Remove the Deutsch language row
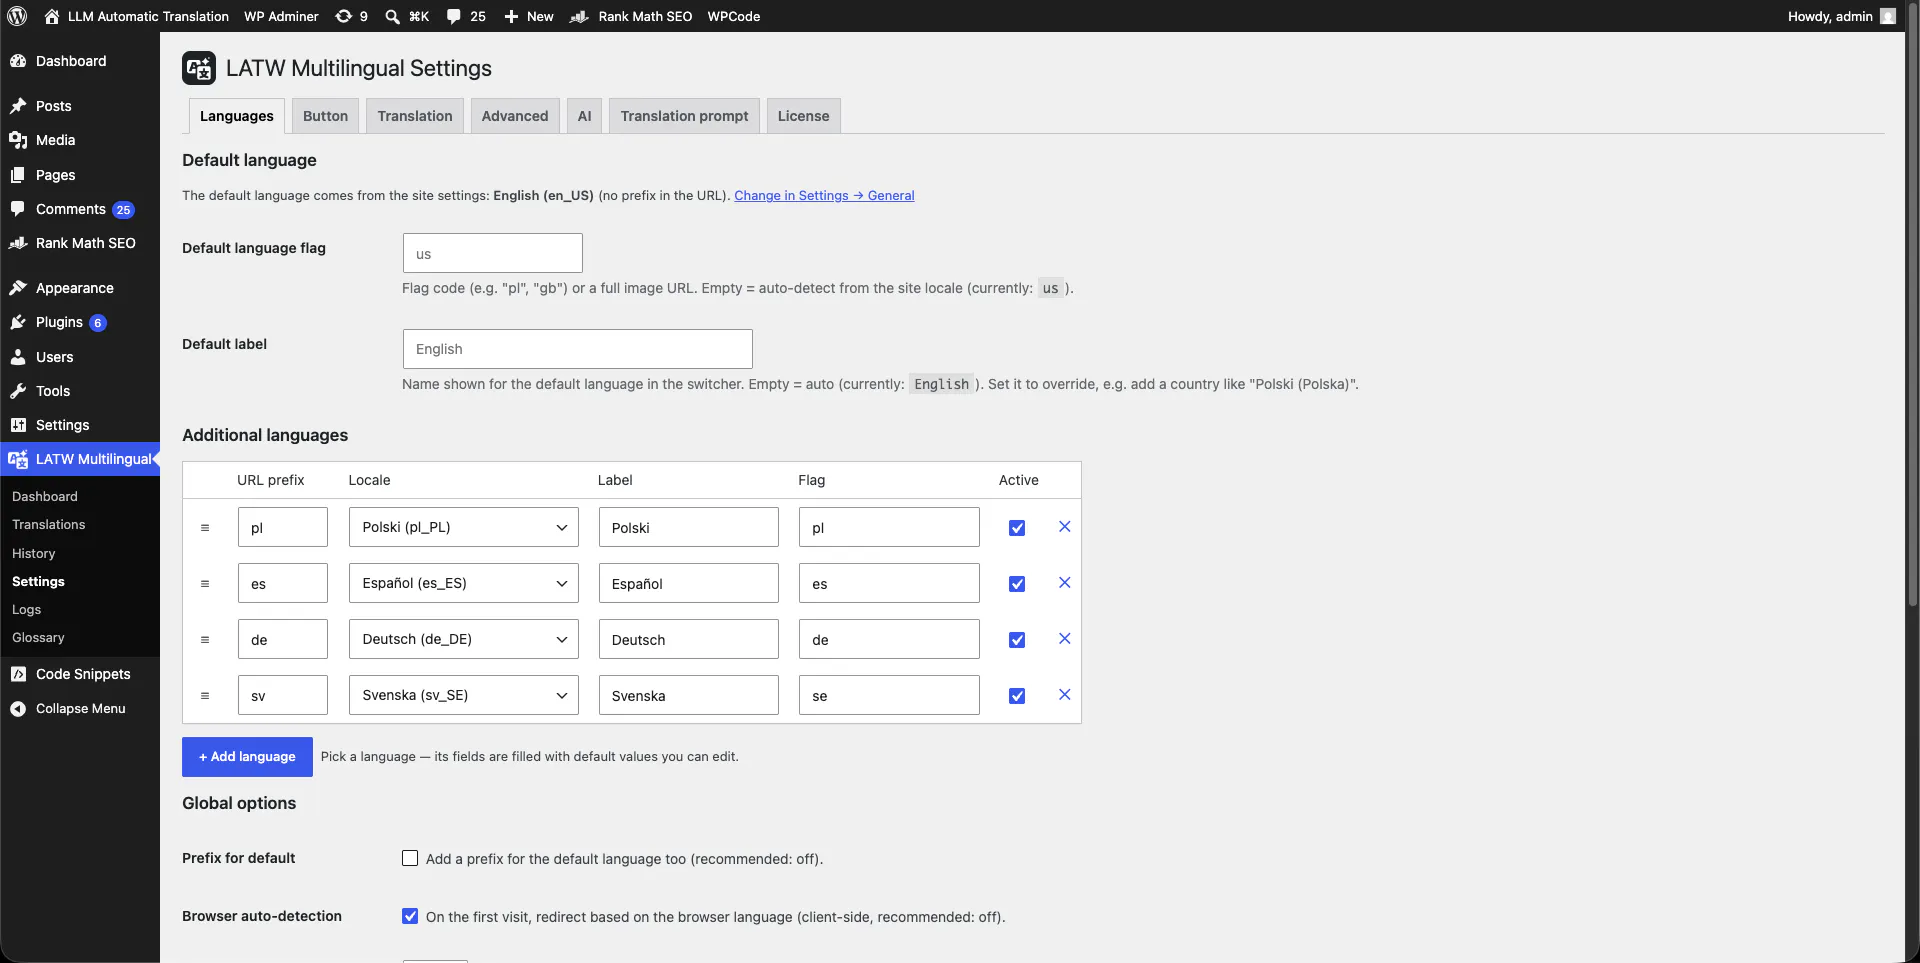The image size is (1920, 963). [x=1064, y=639]
